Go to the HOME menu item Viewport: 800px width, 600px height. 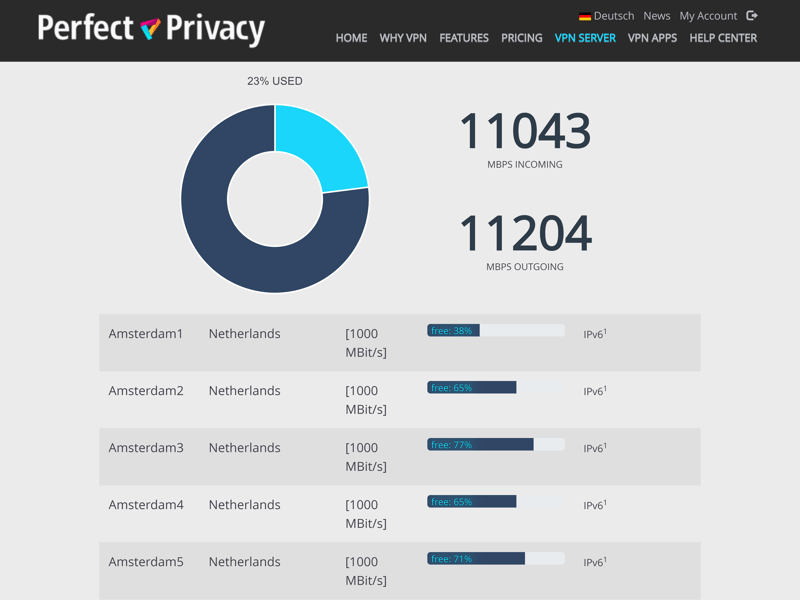tap(351, 38)
